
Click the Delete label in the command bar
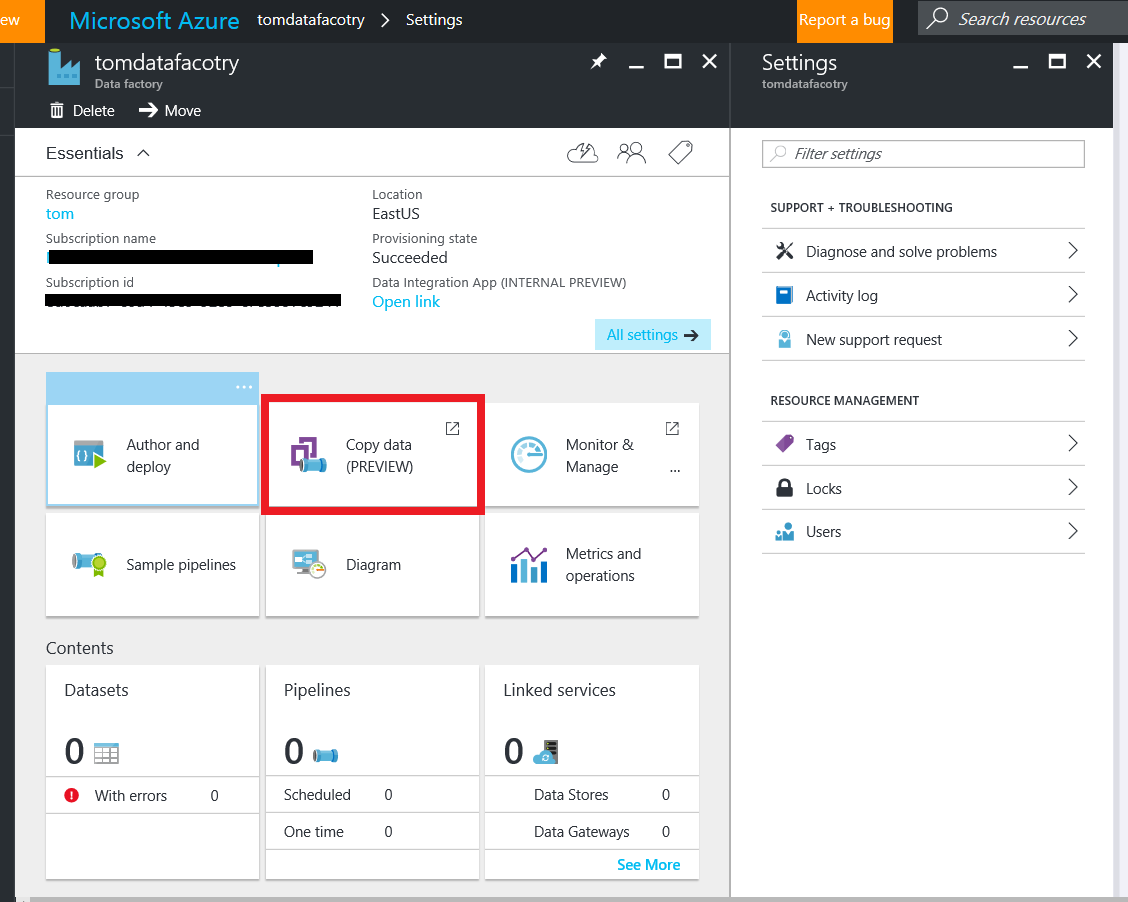pos(94,111)
